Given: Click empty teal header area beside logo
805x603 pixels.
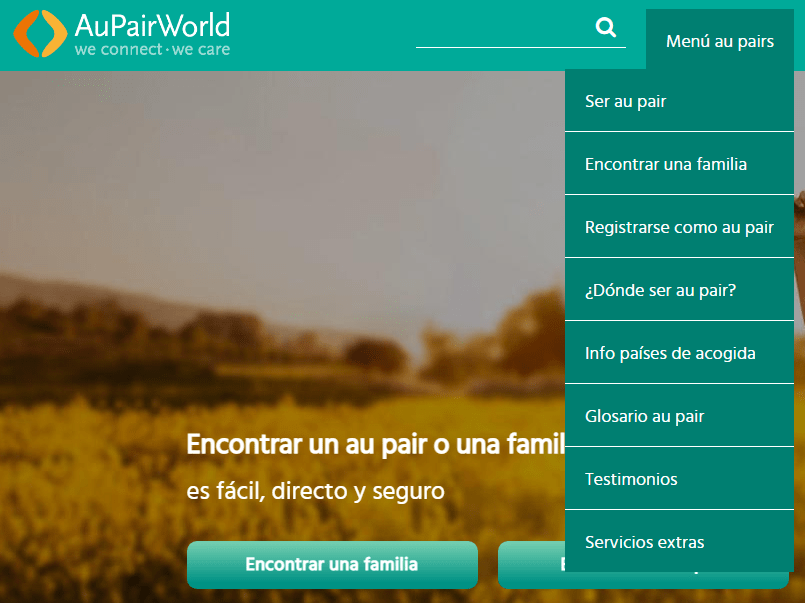Looking at the screenshot, I should coord(320,35).
